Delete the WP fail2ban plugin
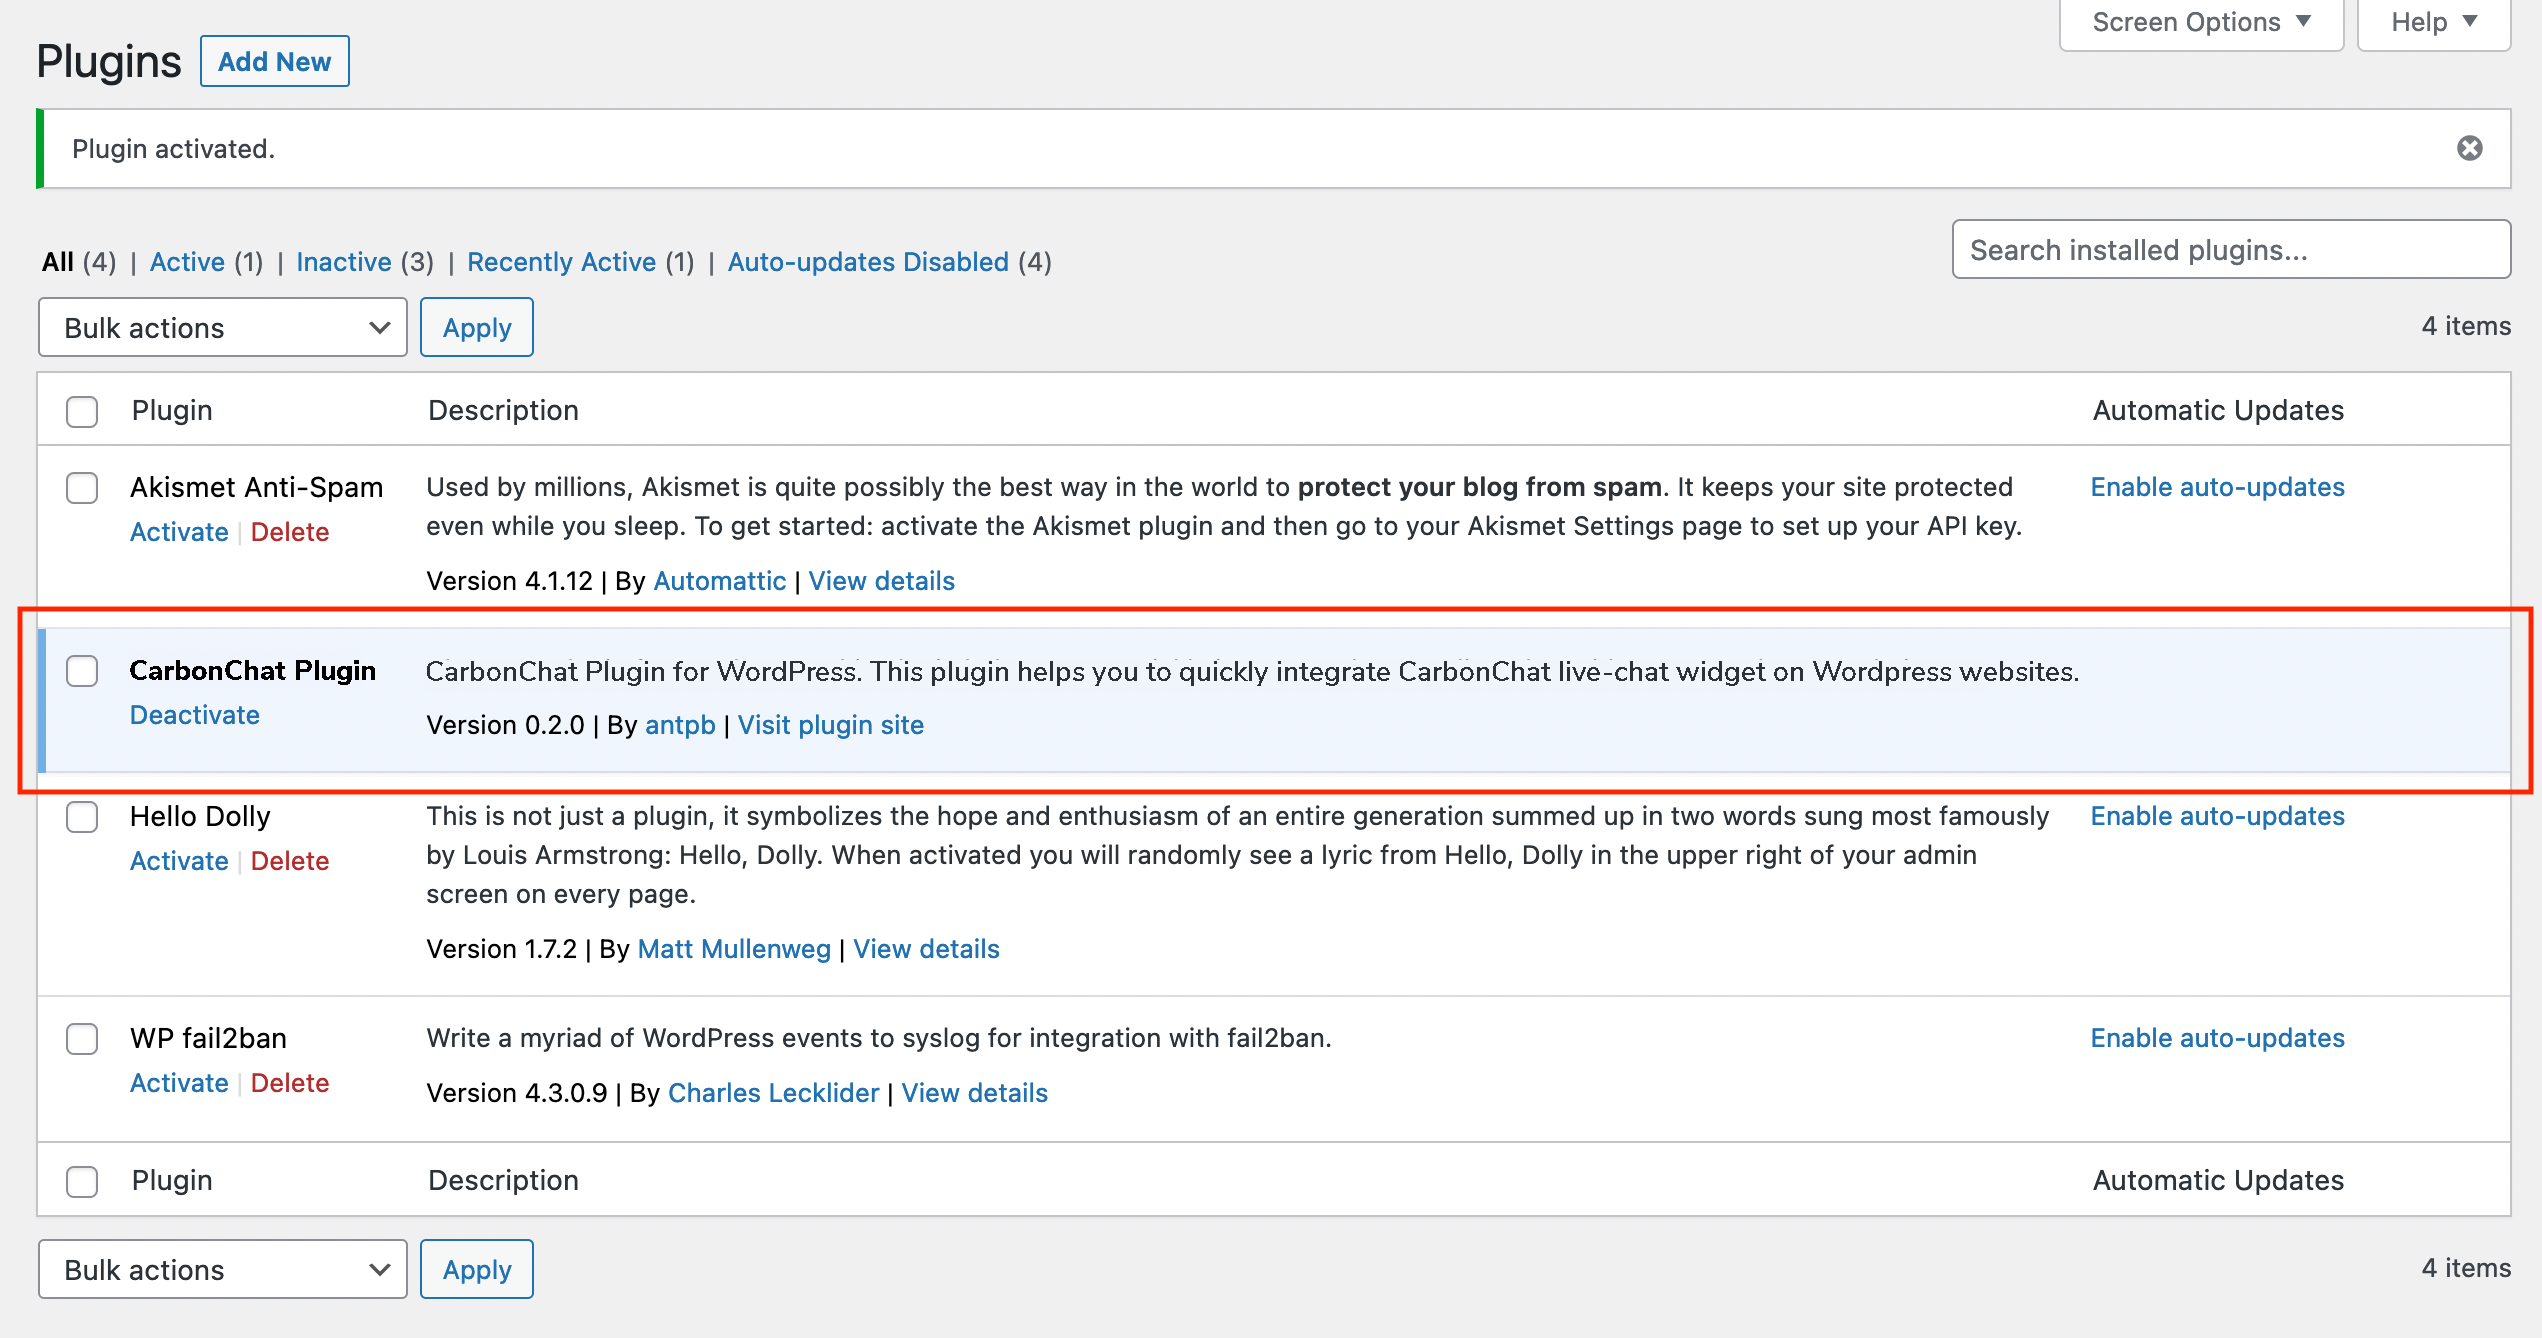This screenshot has height=1338, width=2542. (x=289, y=1083)
